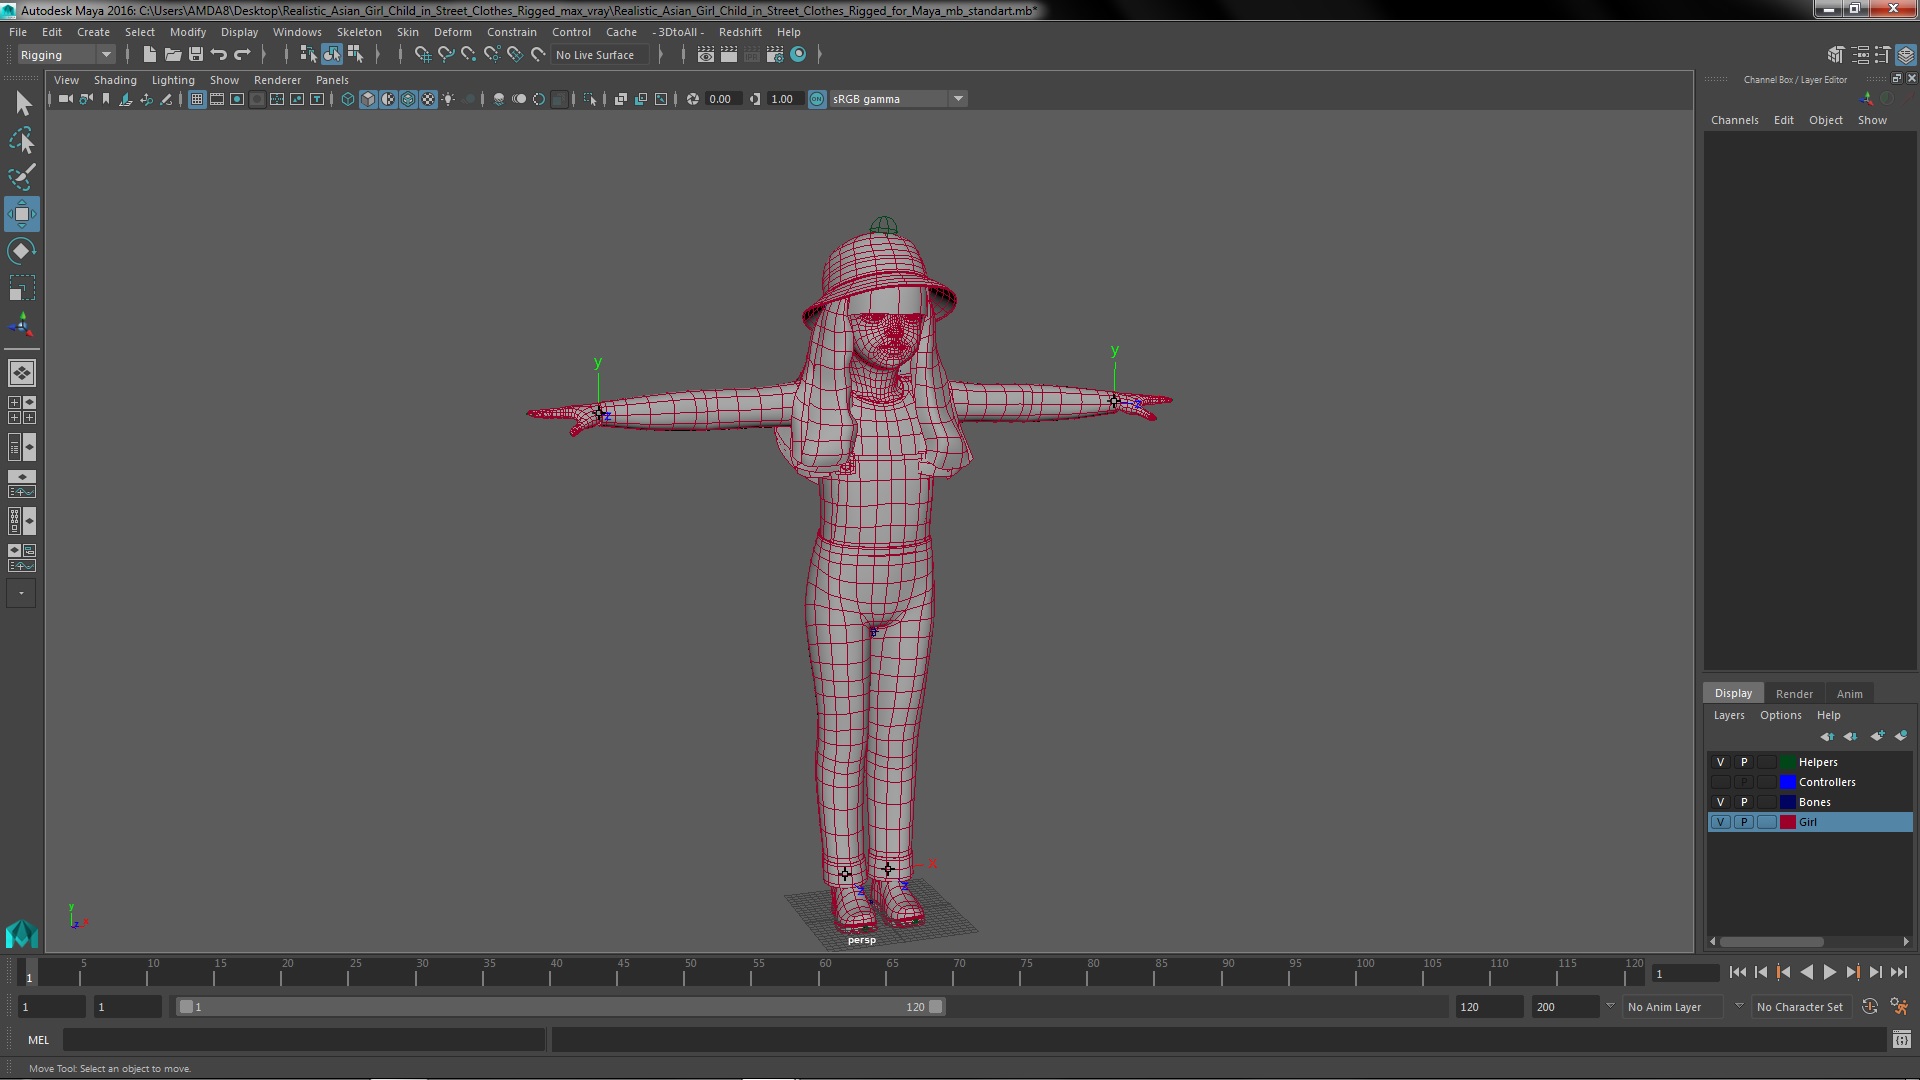Open Options menu in Layer Editor
This screenshot has width=1920, height=1080.
coord(1780,715)
